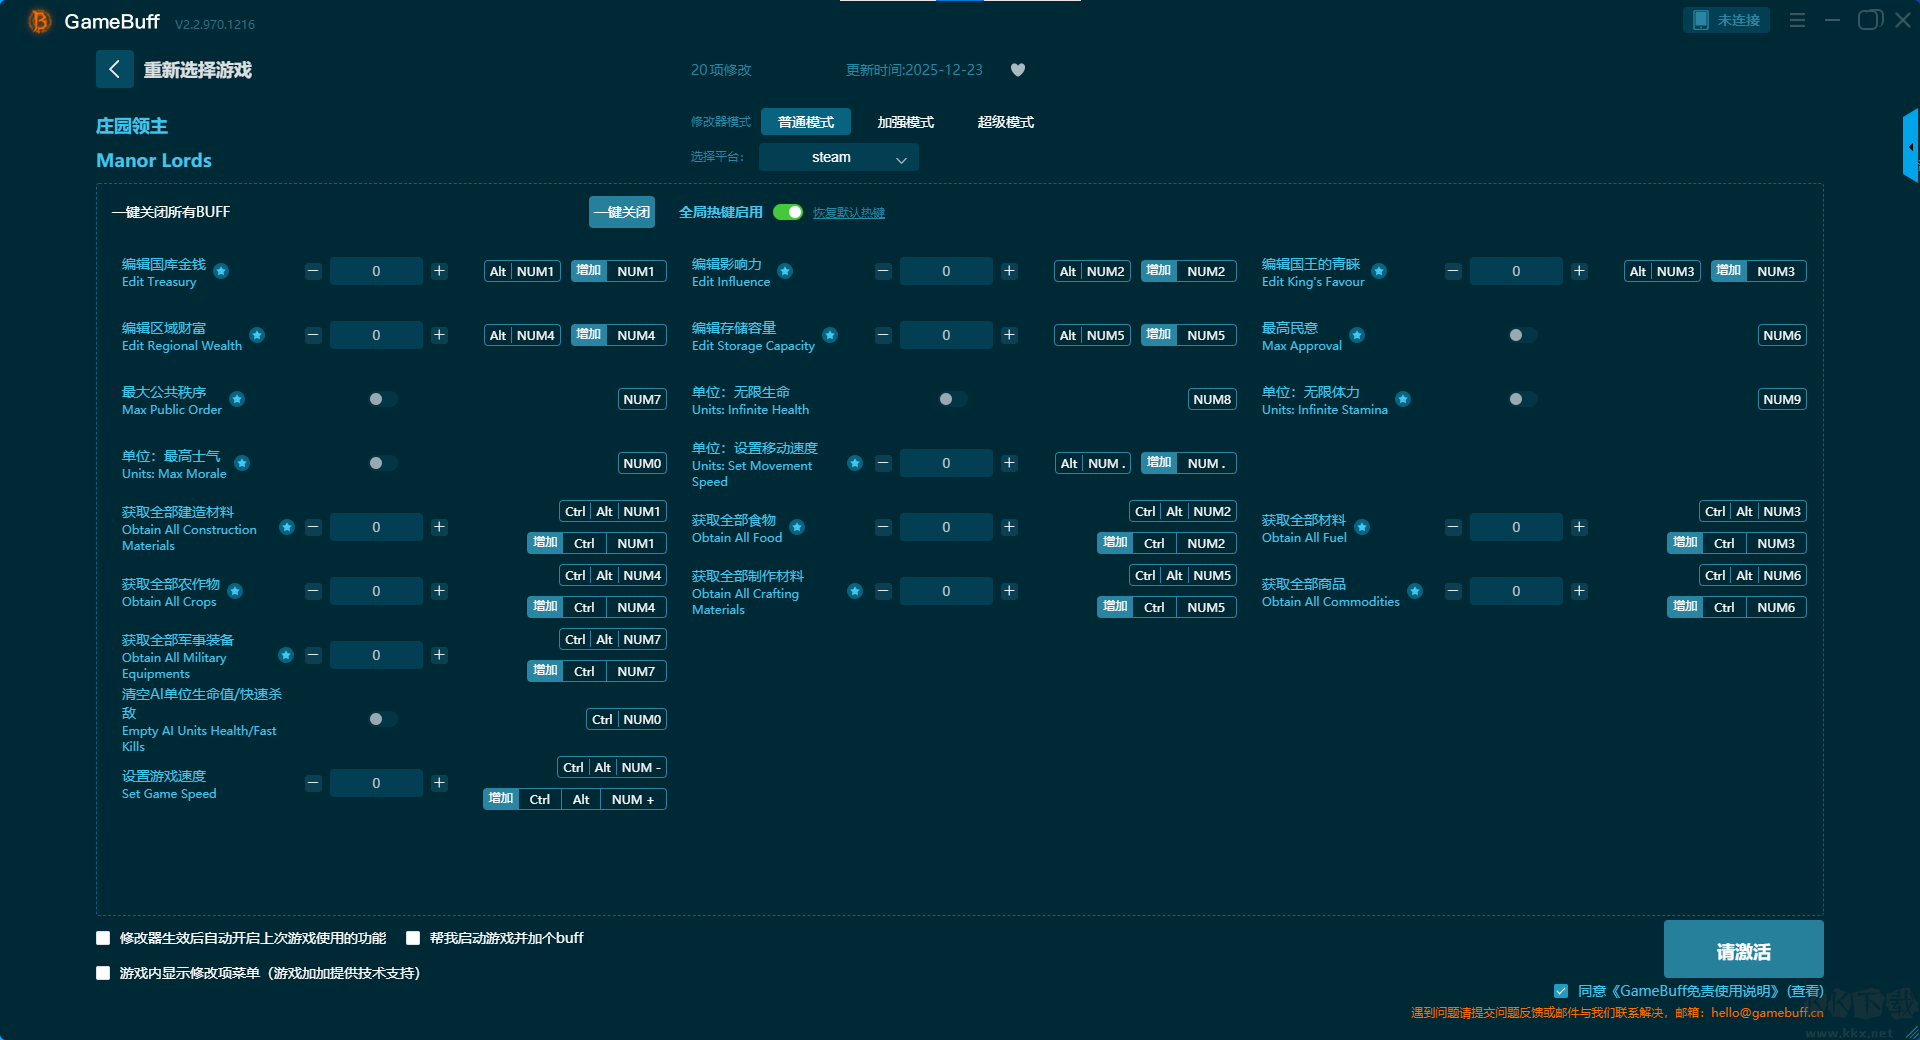Viewport: 1920px width, 1040px height.
Task: Click the GameBuff logo icon
Action: click(40, 21)
